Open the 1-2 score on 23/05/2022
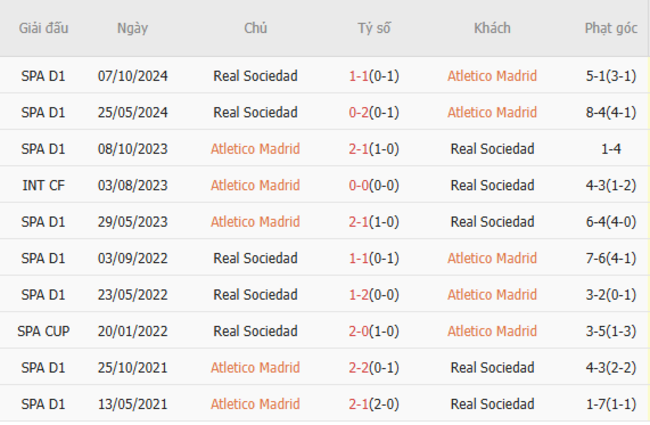Viewport: 650px width, 425px height. (359, 295)
